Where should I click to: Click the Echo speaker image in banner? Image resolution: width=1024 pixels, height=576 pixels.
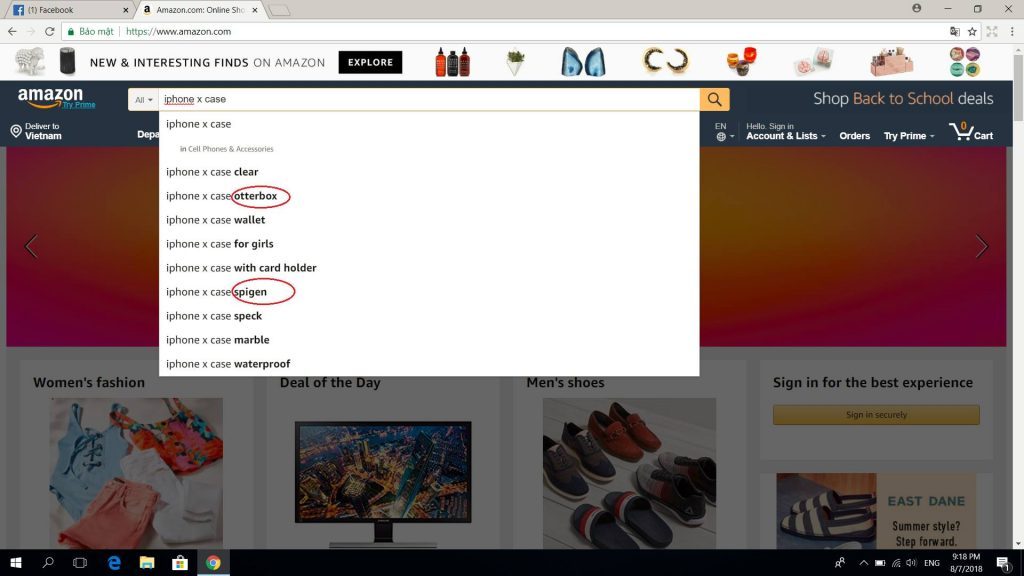[67, 61]
